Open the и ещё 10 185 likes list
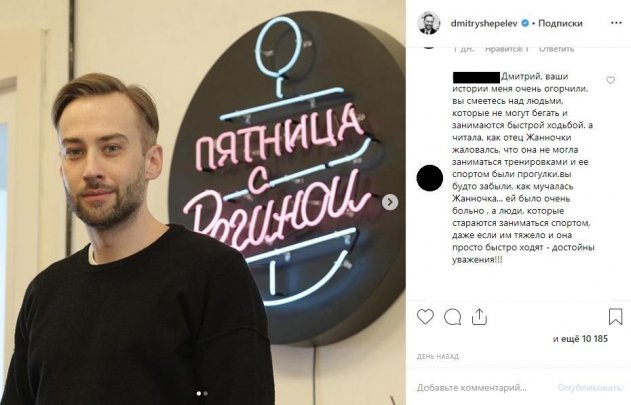 point(580,339)
